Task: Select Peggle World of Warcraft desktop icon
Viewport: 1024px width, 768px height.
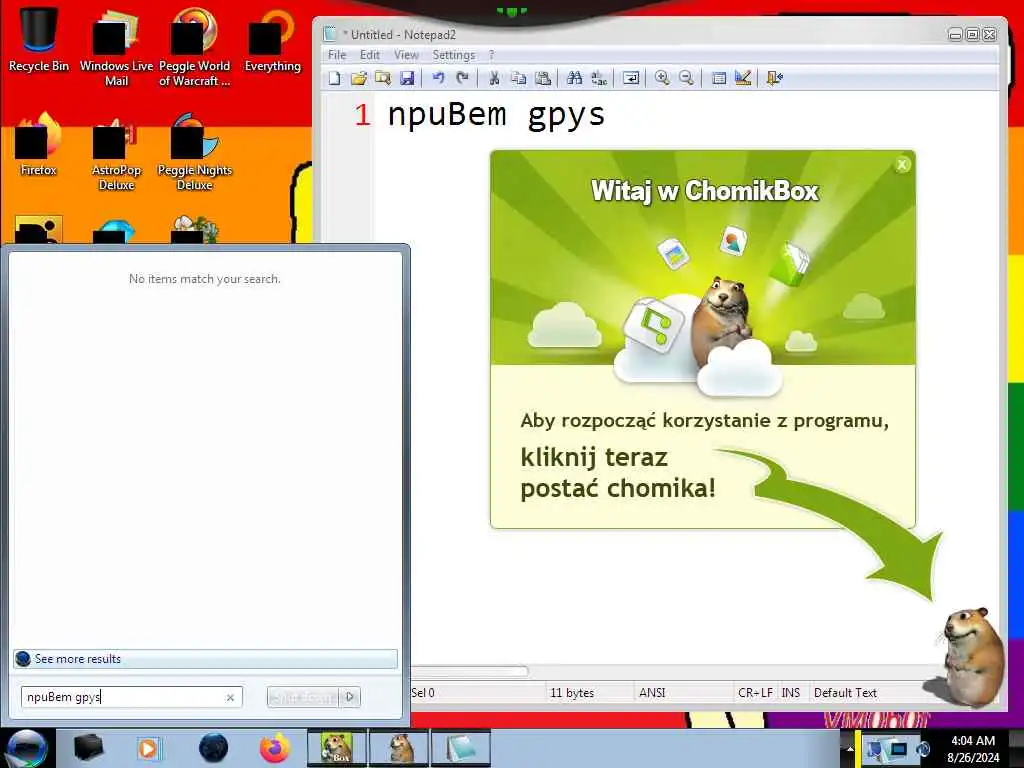Action: tap(195, 47)
